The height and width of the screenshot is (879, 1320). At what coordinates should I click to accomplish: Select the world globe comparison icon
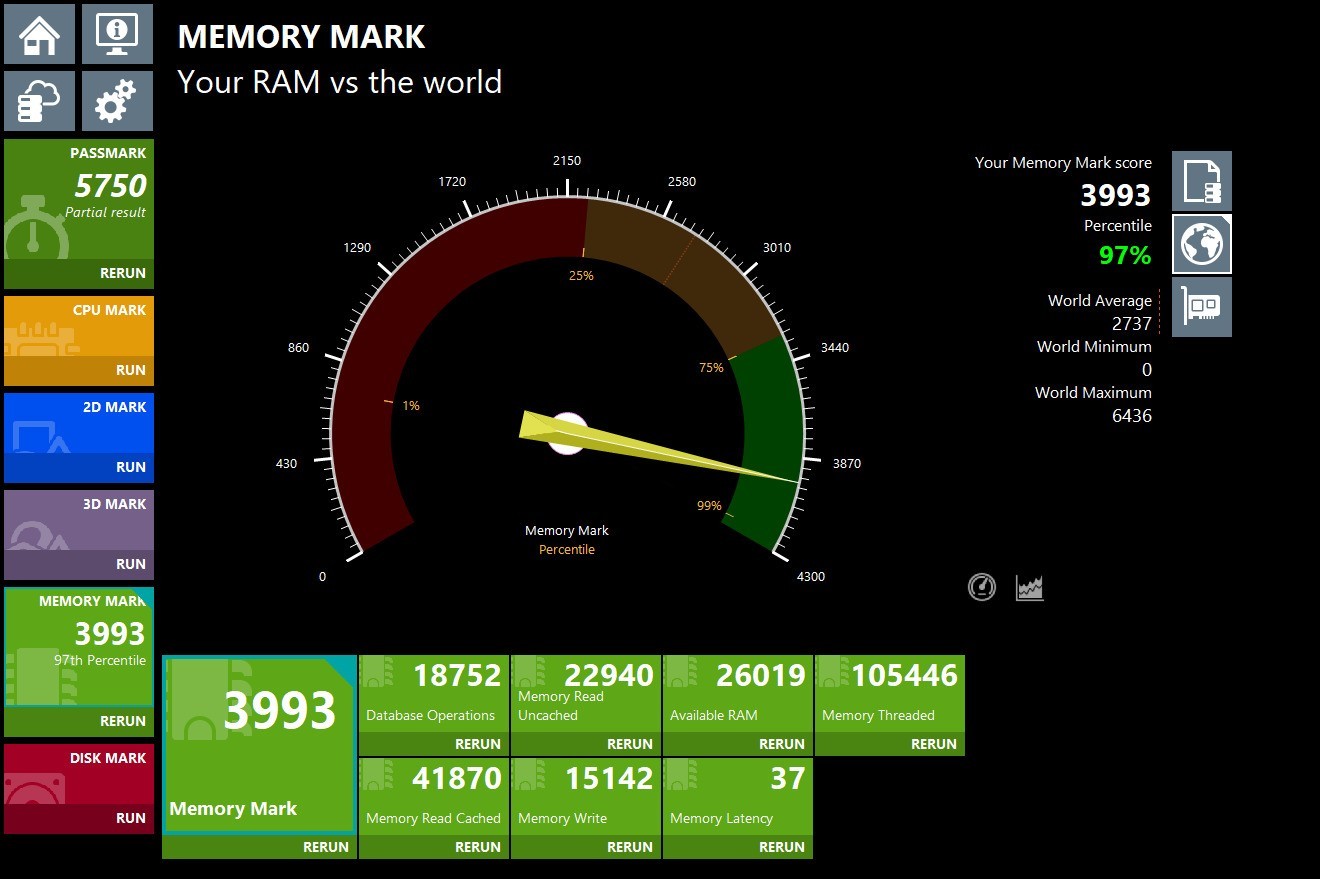(x=1201, y=244)
